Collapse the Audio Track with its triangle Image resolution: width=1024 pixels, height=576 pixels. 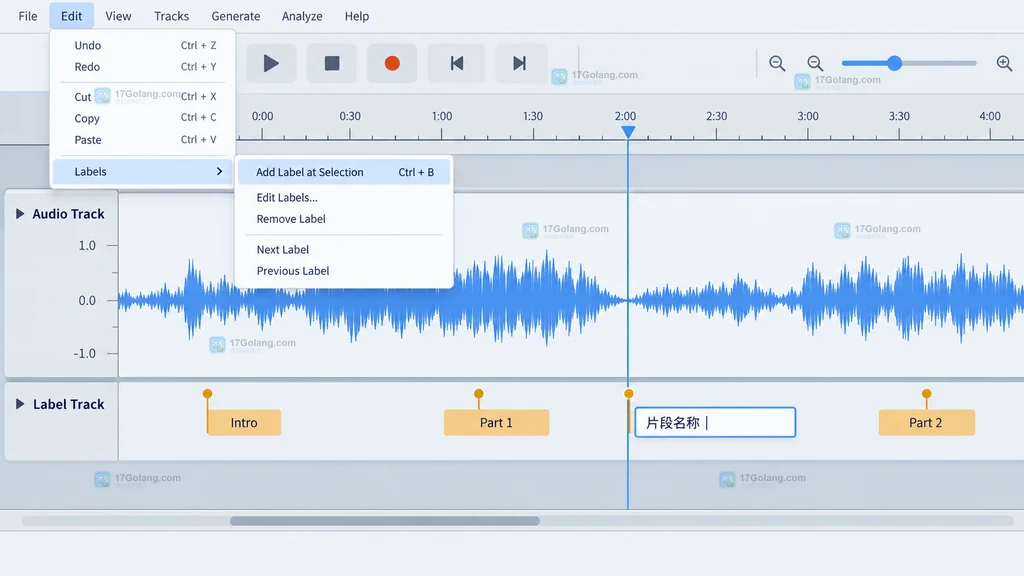click(20, 214)
